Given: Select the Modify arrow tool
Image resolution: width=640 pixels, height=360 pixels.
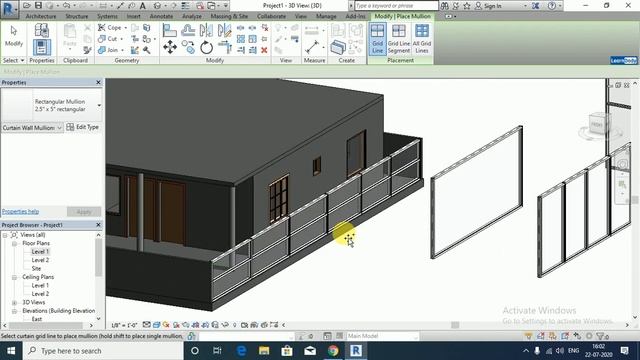Looking at the screenshot, I should pos(13,36).
